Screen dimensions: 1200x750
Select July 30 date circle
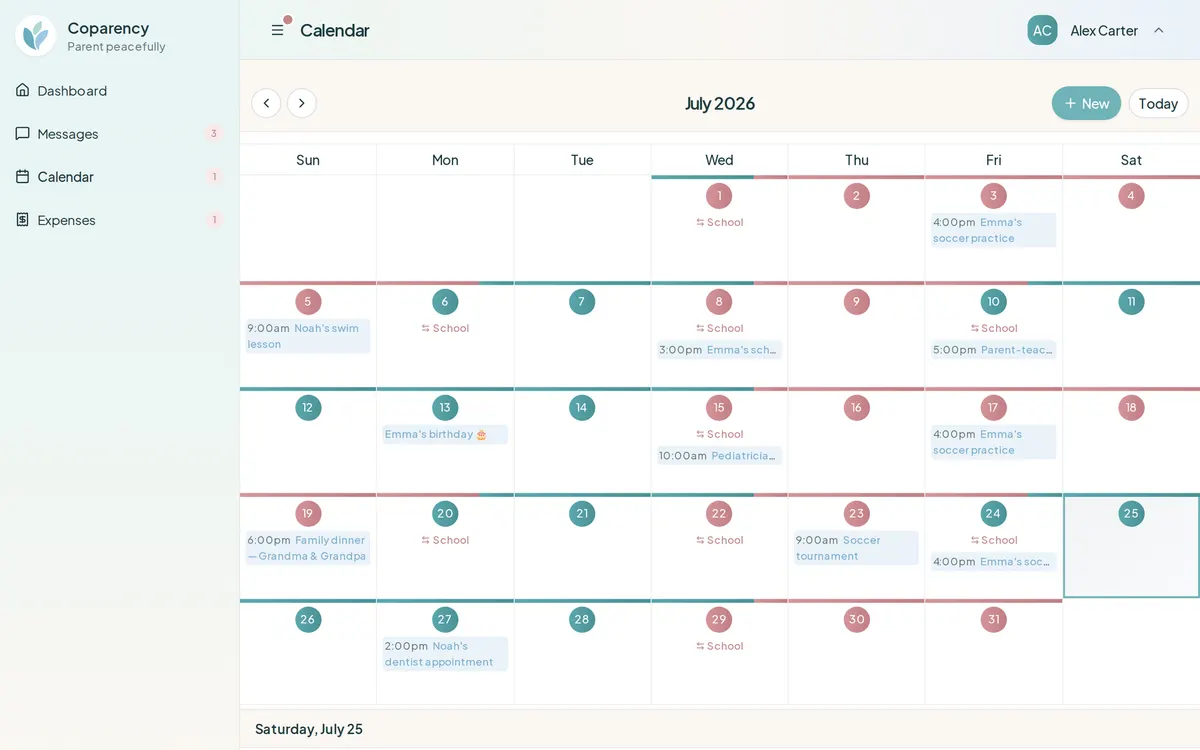tap(856, 620)
